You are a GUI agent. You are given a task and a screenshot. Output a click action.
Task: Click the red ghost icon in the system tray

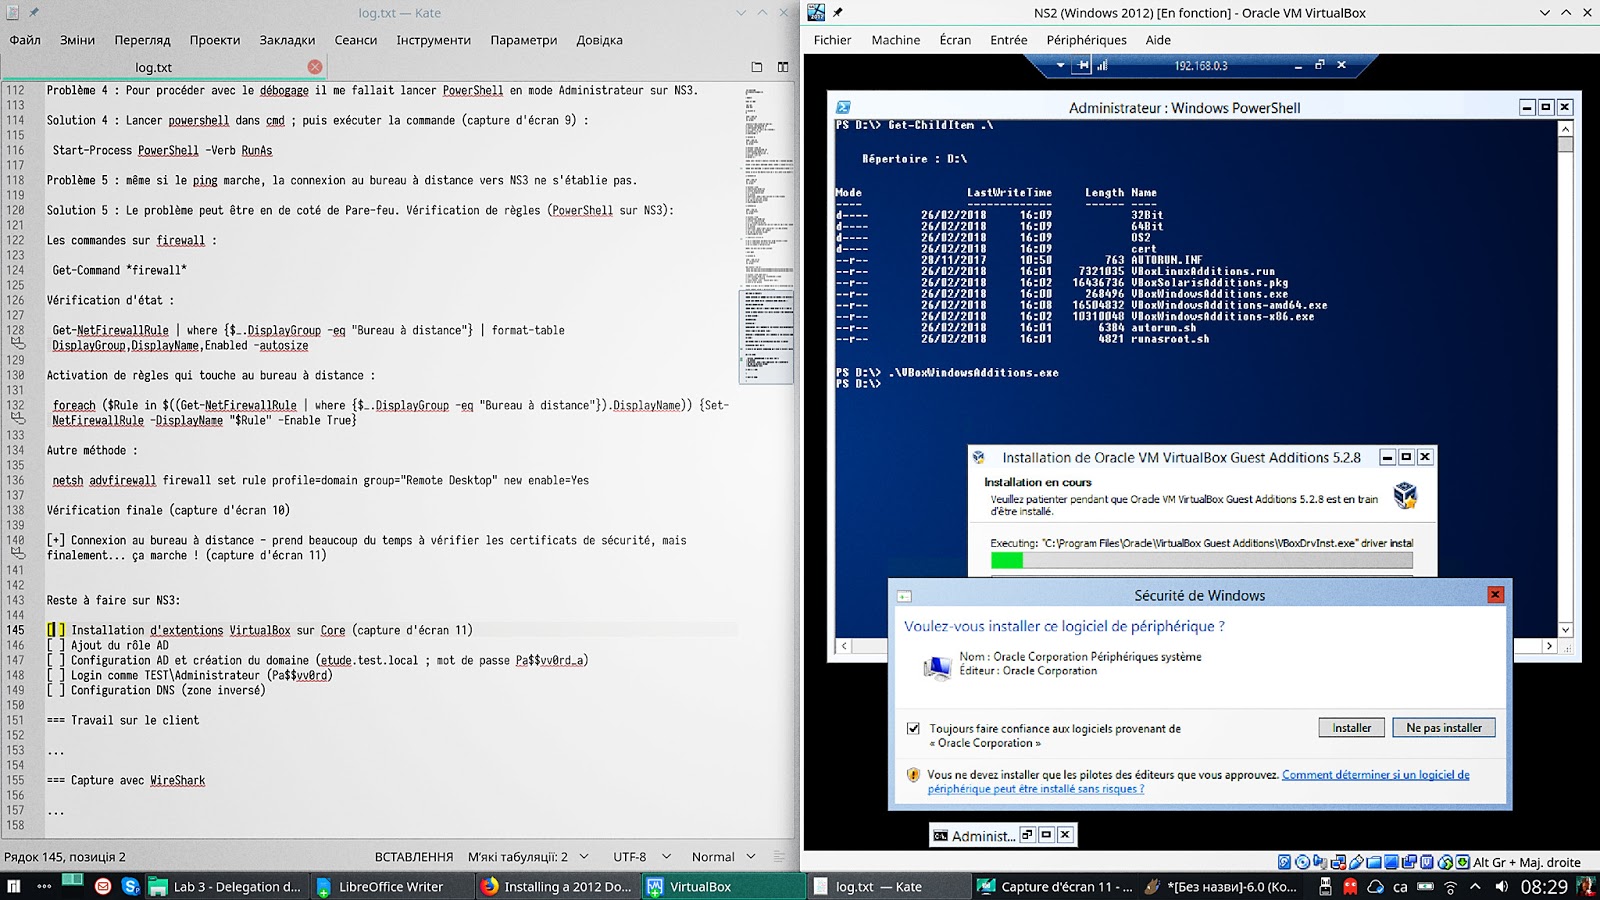point(1350,887)
